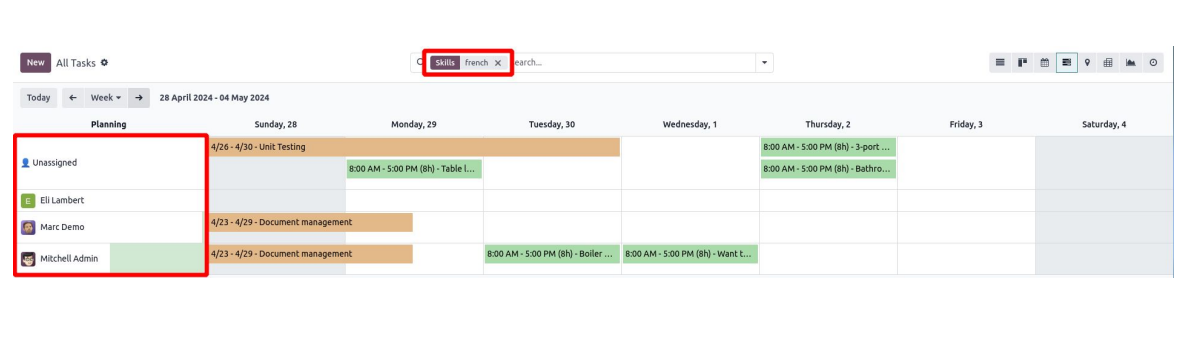The width and height of the screenshot is (1177, 361).
Task: Switch to the list view icon
Action: click(x=1000, y=63)
